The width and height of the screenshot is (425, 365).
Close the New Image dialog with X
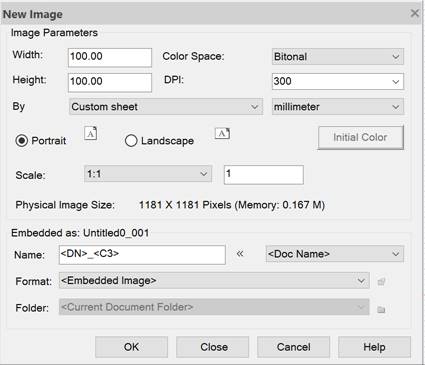(x=415, y=13)
